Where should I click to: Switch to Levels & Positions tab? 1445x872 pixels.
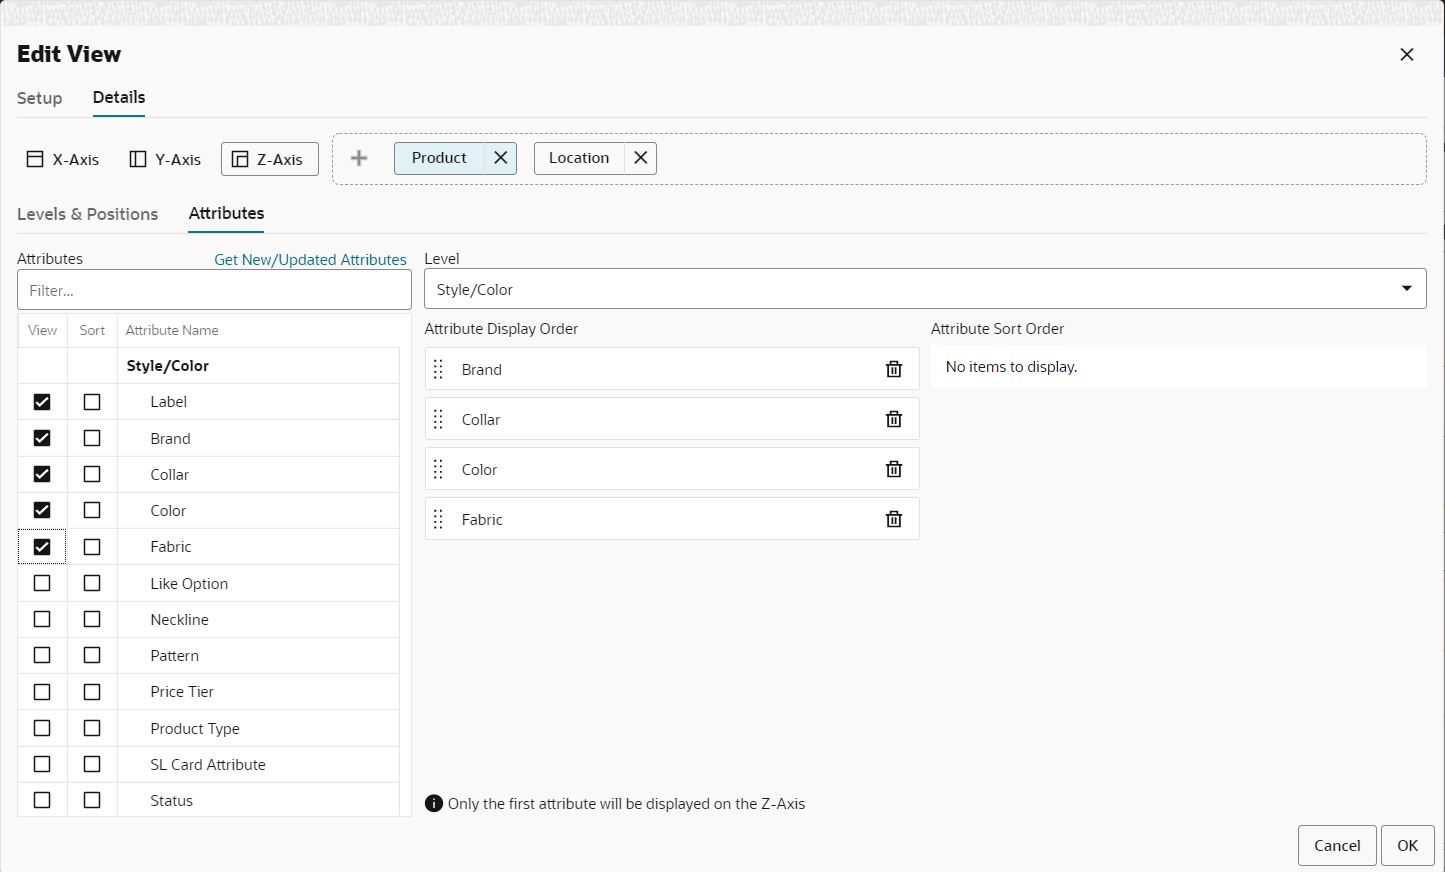pyautogui.click(x=88, y=214)
